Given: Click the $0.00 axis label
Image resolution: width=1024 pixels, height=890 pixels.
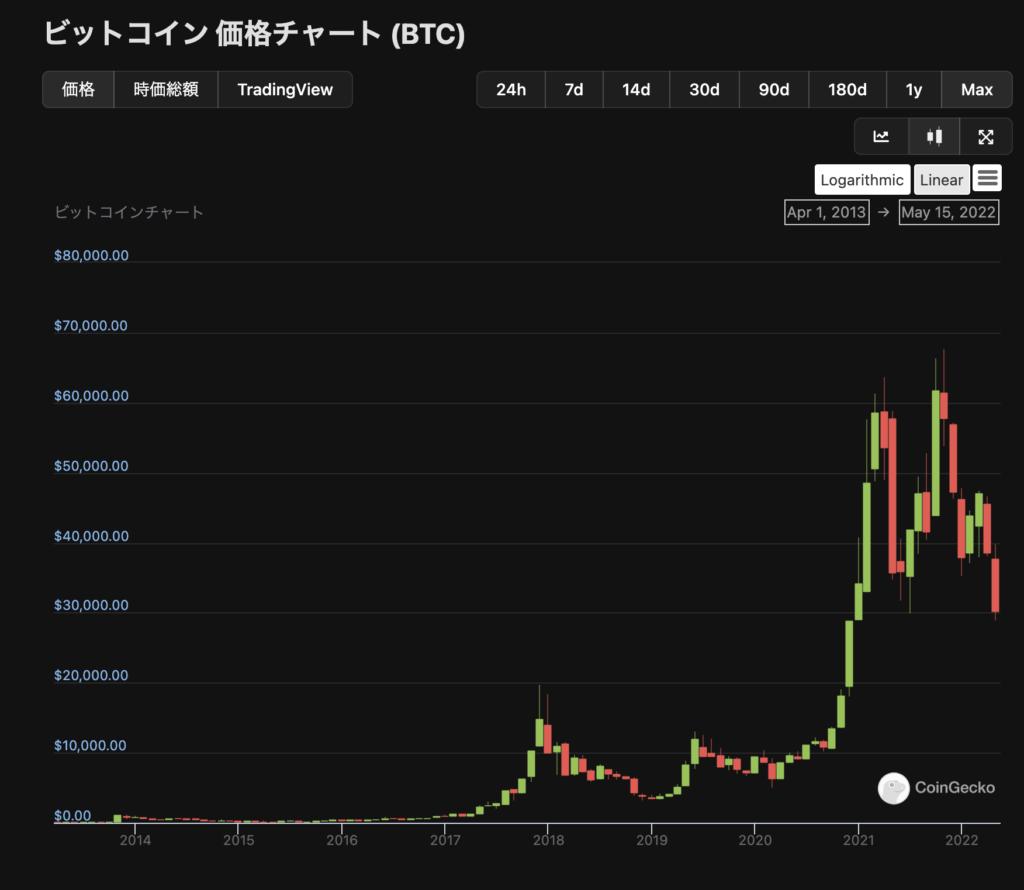Looking at the screenshot, I should click(x=72, y=816).
